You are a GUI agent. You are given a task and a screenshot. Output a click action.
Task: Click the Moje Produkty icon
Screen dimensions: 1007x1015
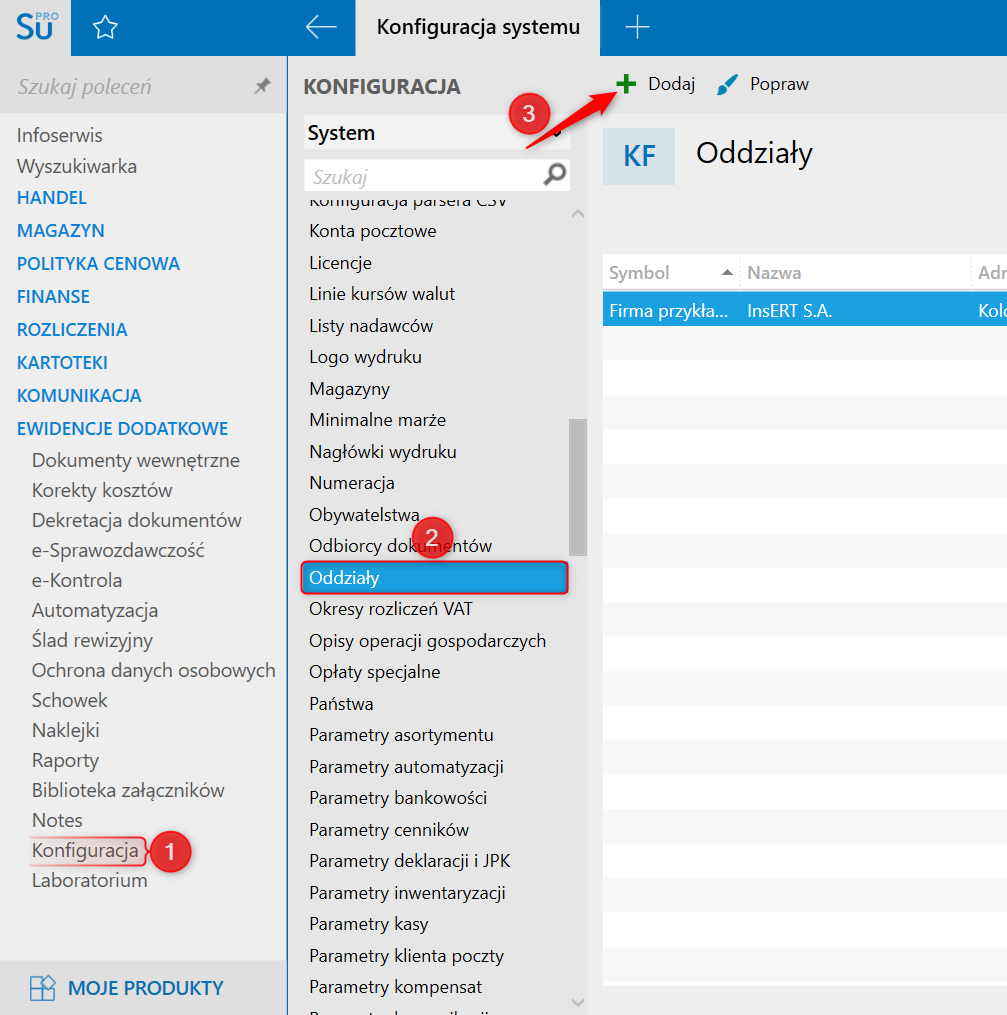click(43, 988)
